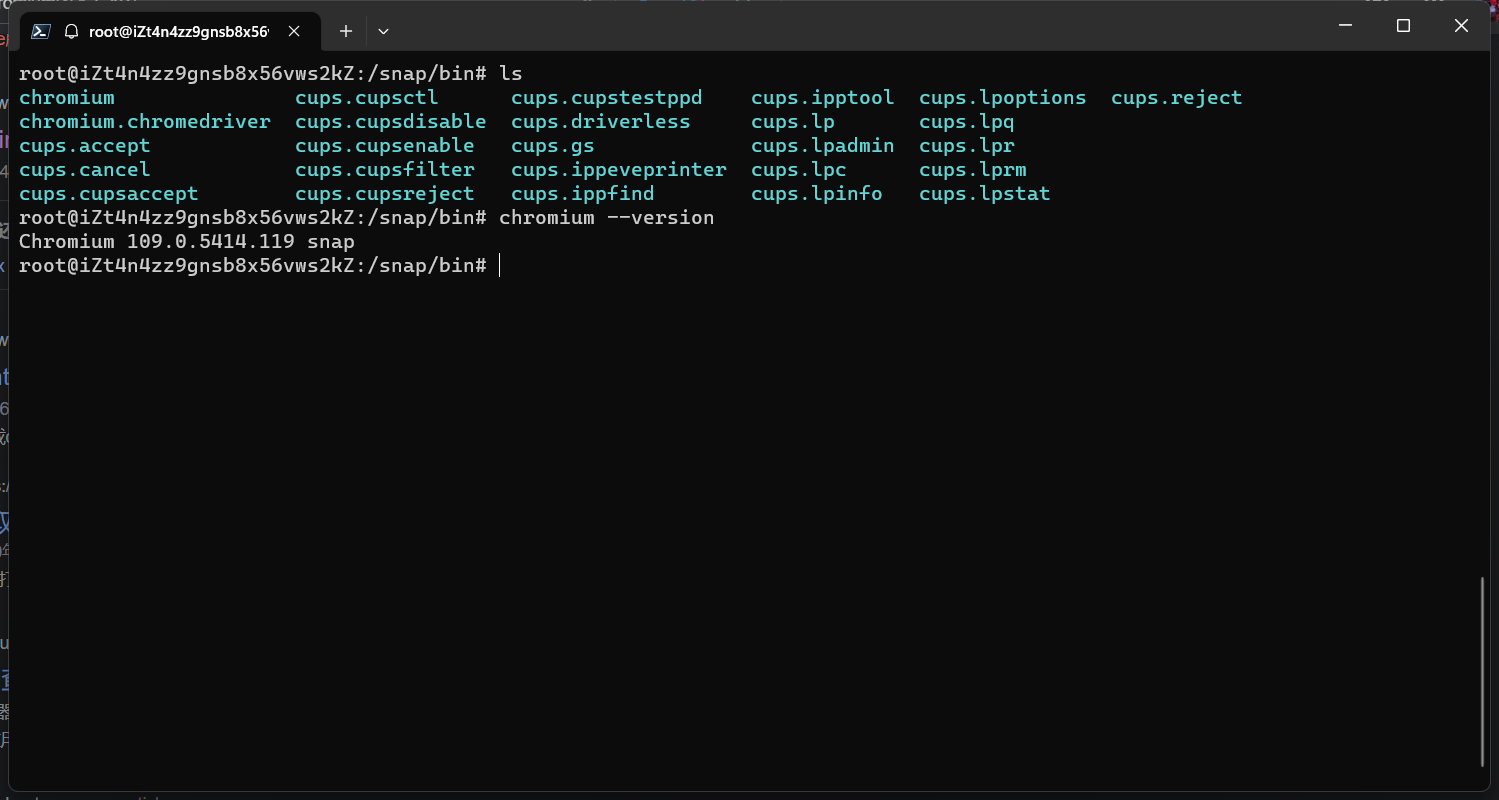Click the cups.lpstat entry
The height and width of the screenshot is (800, 1499).
click(x=984, y=193)
